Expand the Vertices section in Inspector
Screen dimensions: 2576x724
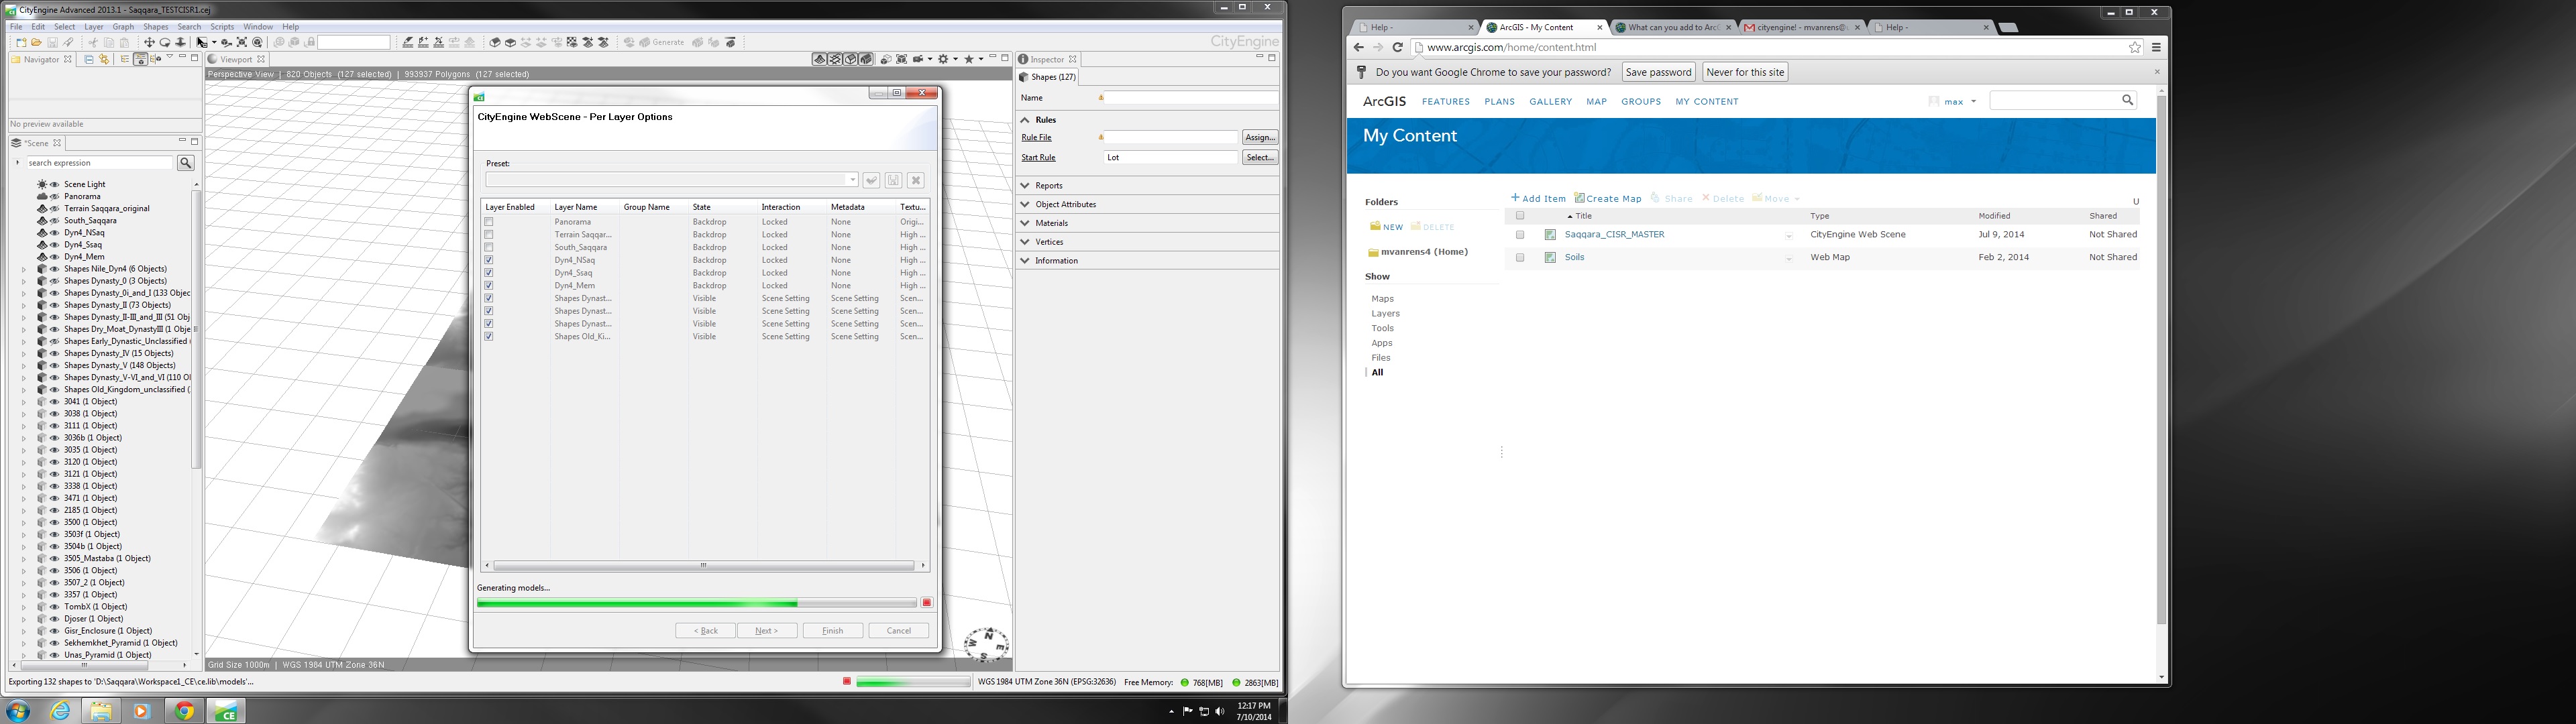pyautogui.click(x=1025, y=242)
